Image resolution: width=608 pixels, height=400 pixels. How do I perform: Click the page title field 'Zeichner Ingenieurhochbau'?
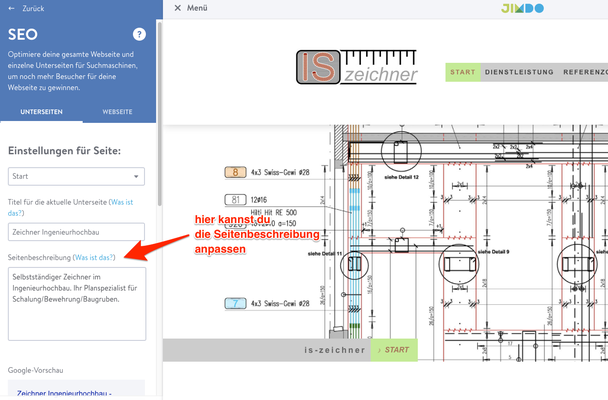(x=77, y=232)
